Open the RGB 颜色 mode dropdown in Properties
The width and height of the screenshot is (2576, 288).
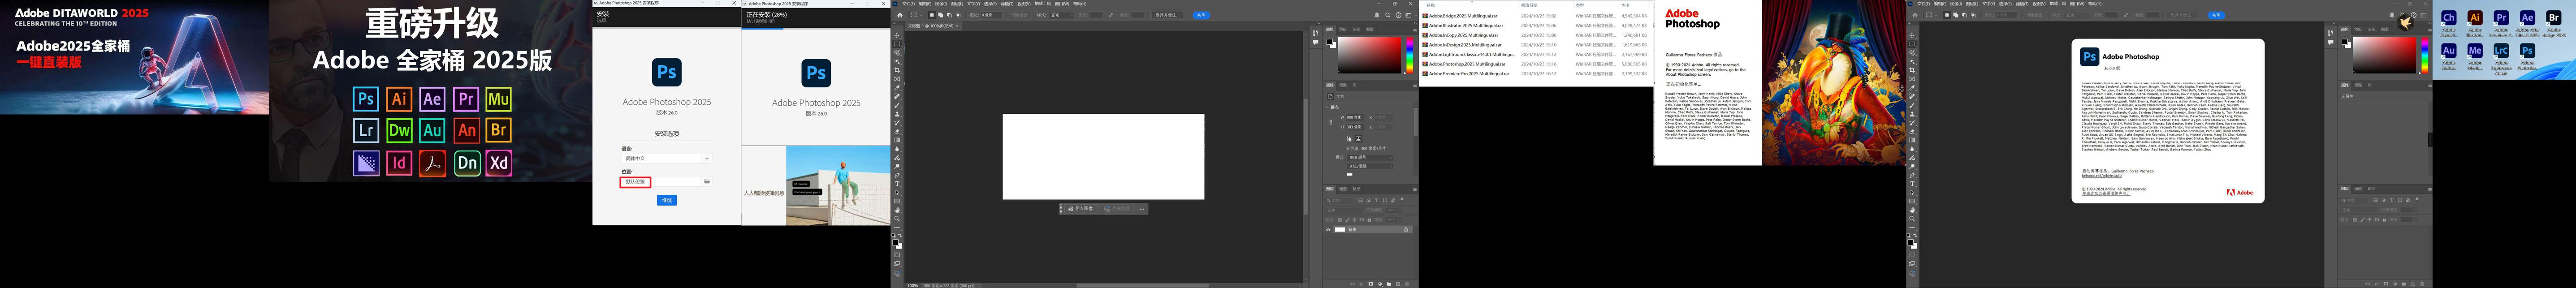(1370, 157)
